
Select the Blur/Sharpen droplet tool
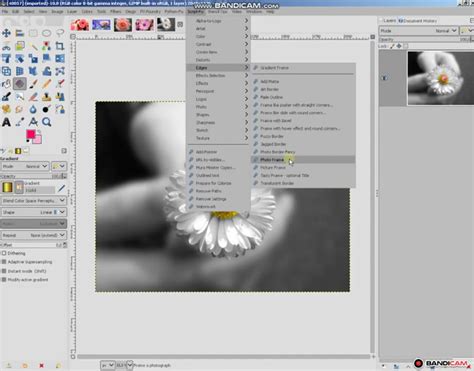[33, 109]
